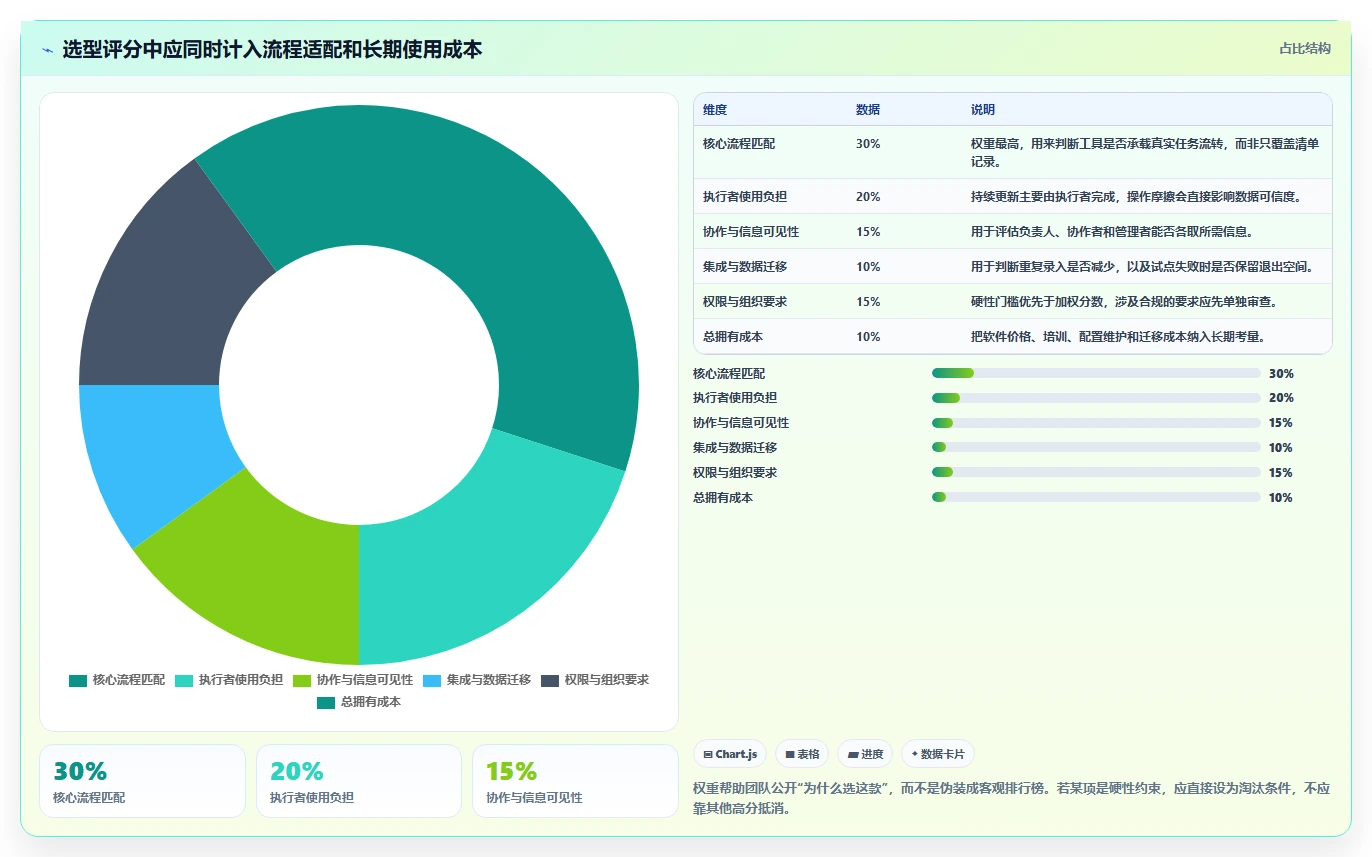The image size is (1372, 857).
Task: Select the Chart.js chip
Action: pyautogui.click(x=731, y=754)
